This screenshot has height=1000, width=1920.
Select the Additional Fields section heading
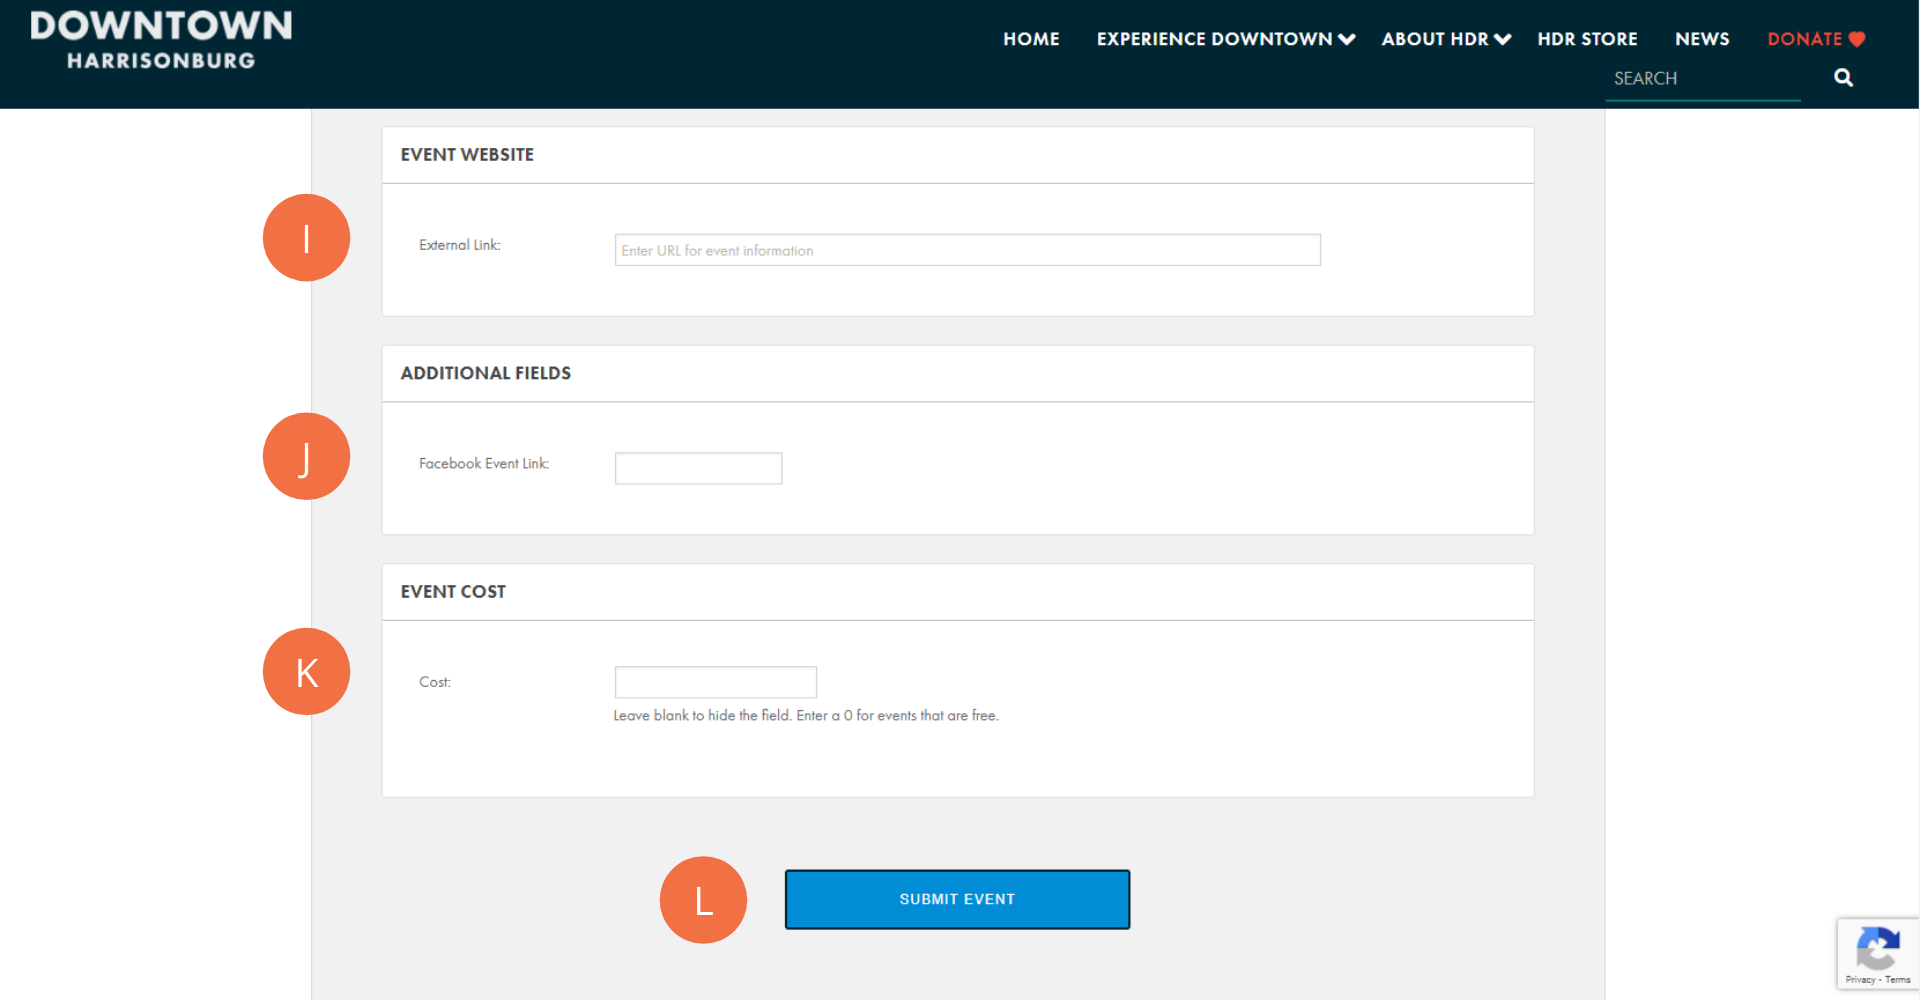click(x=486, y=373)
